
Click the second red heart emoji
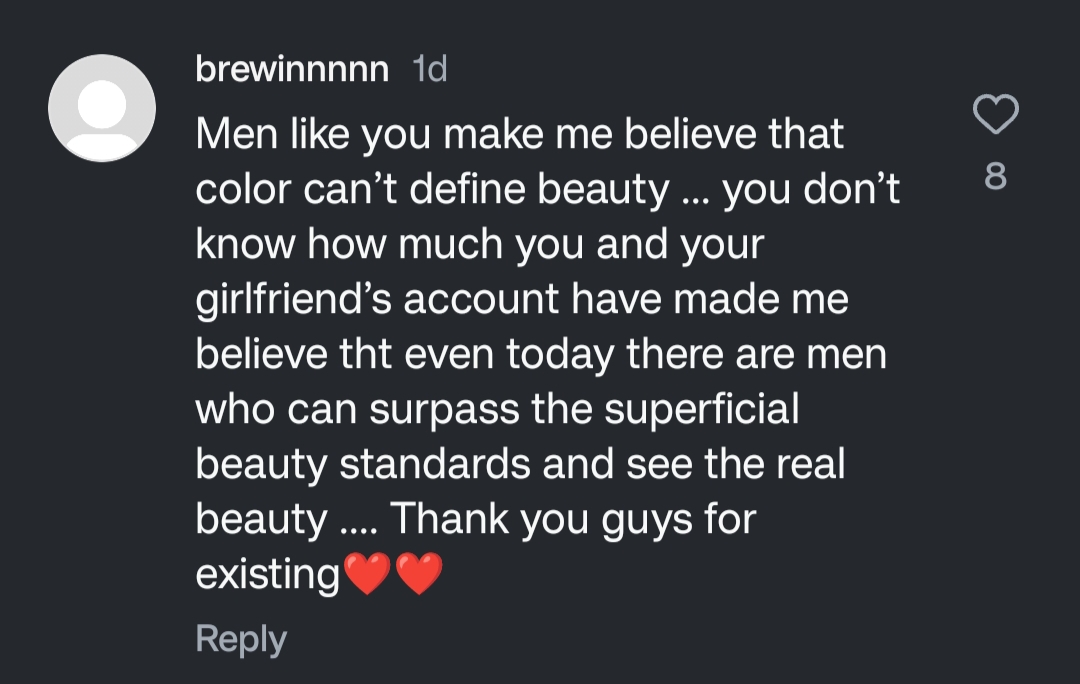419,575
